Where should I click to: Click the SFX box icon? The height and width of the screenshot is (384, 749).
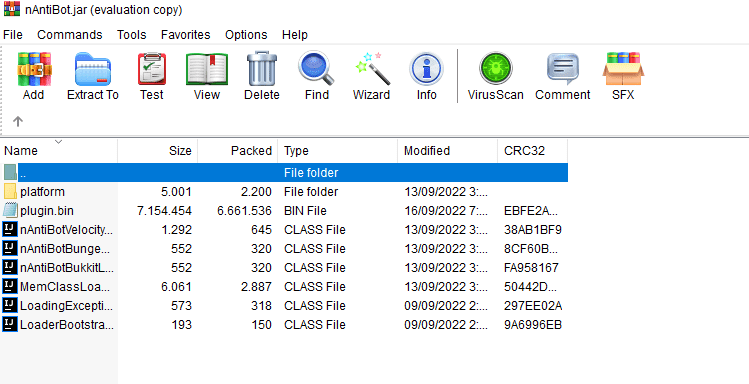click(x=623, y=69)
